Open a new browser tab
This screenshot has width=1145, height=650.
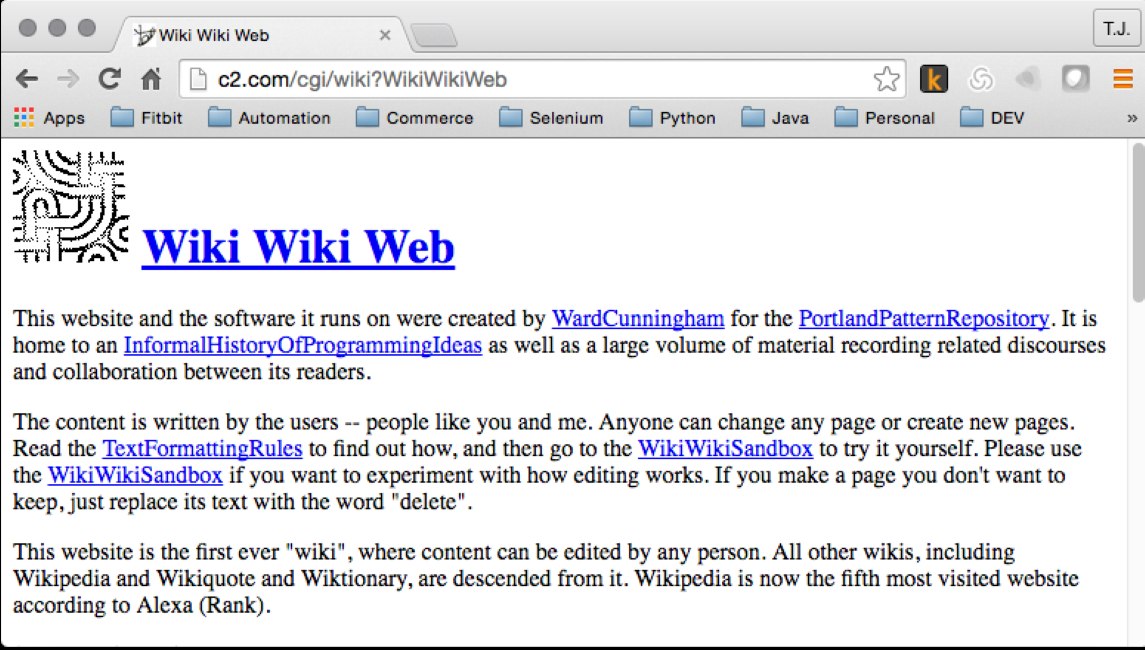click(x=434, y=33)
